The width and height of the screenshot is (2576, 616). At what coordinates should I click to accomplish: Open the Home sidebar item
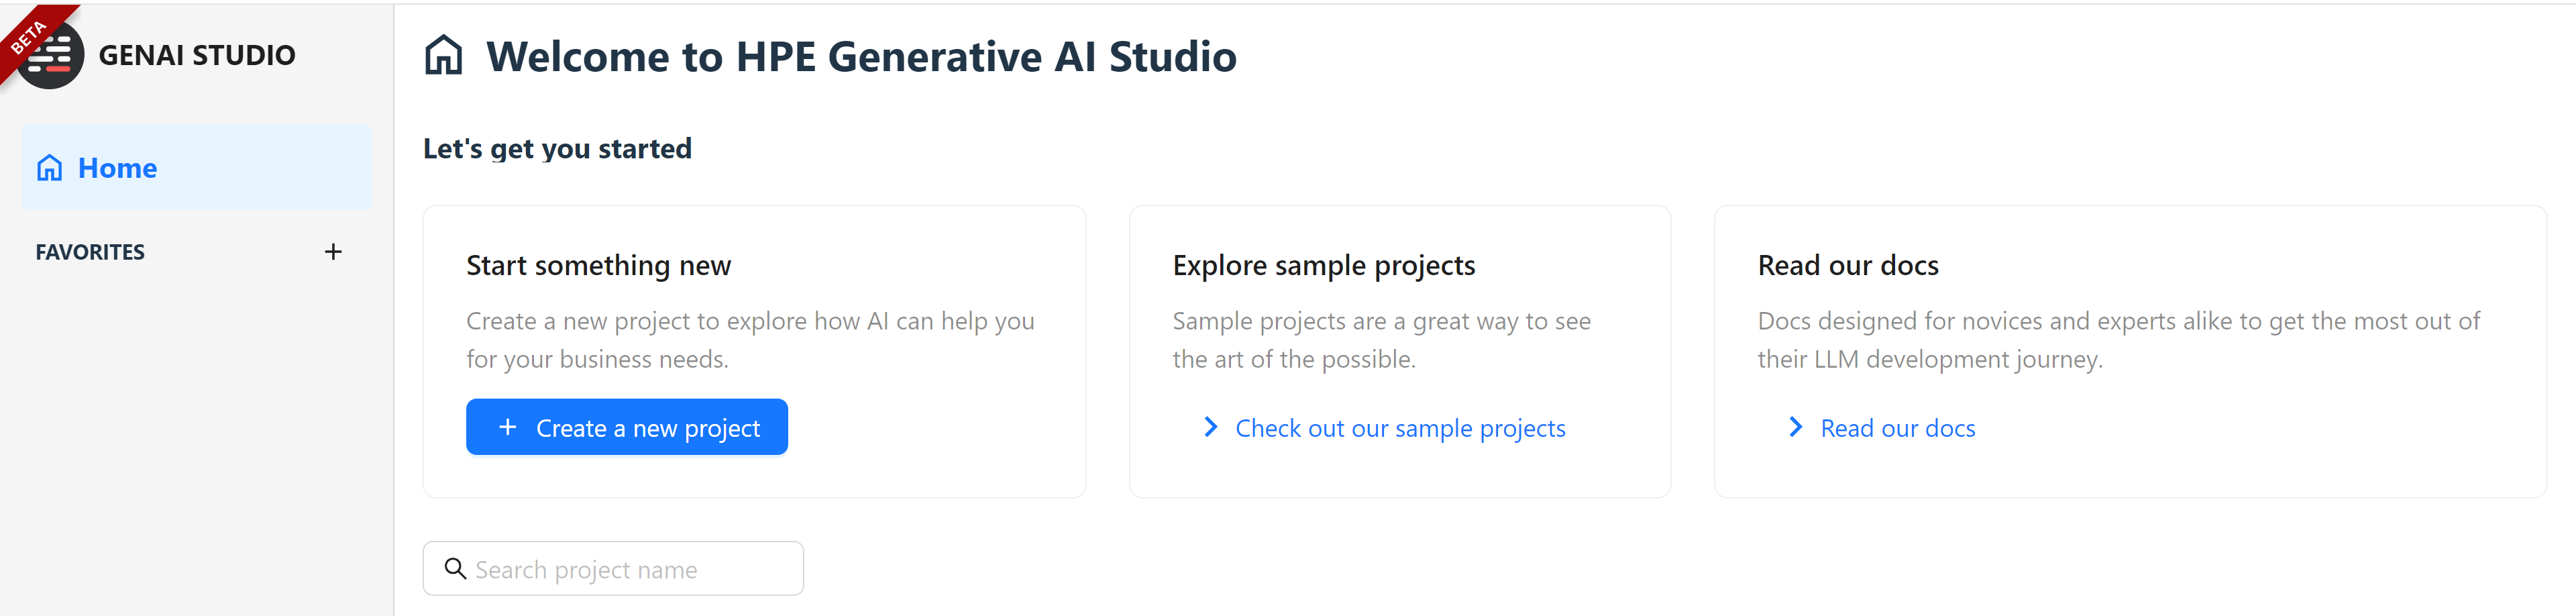pos(196,167)
